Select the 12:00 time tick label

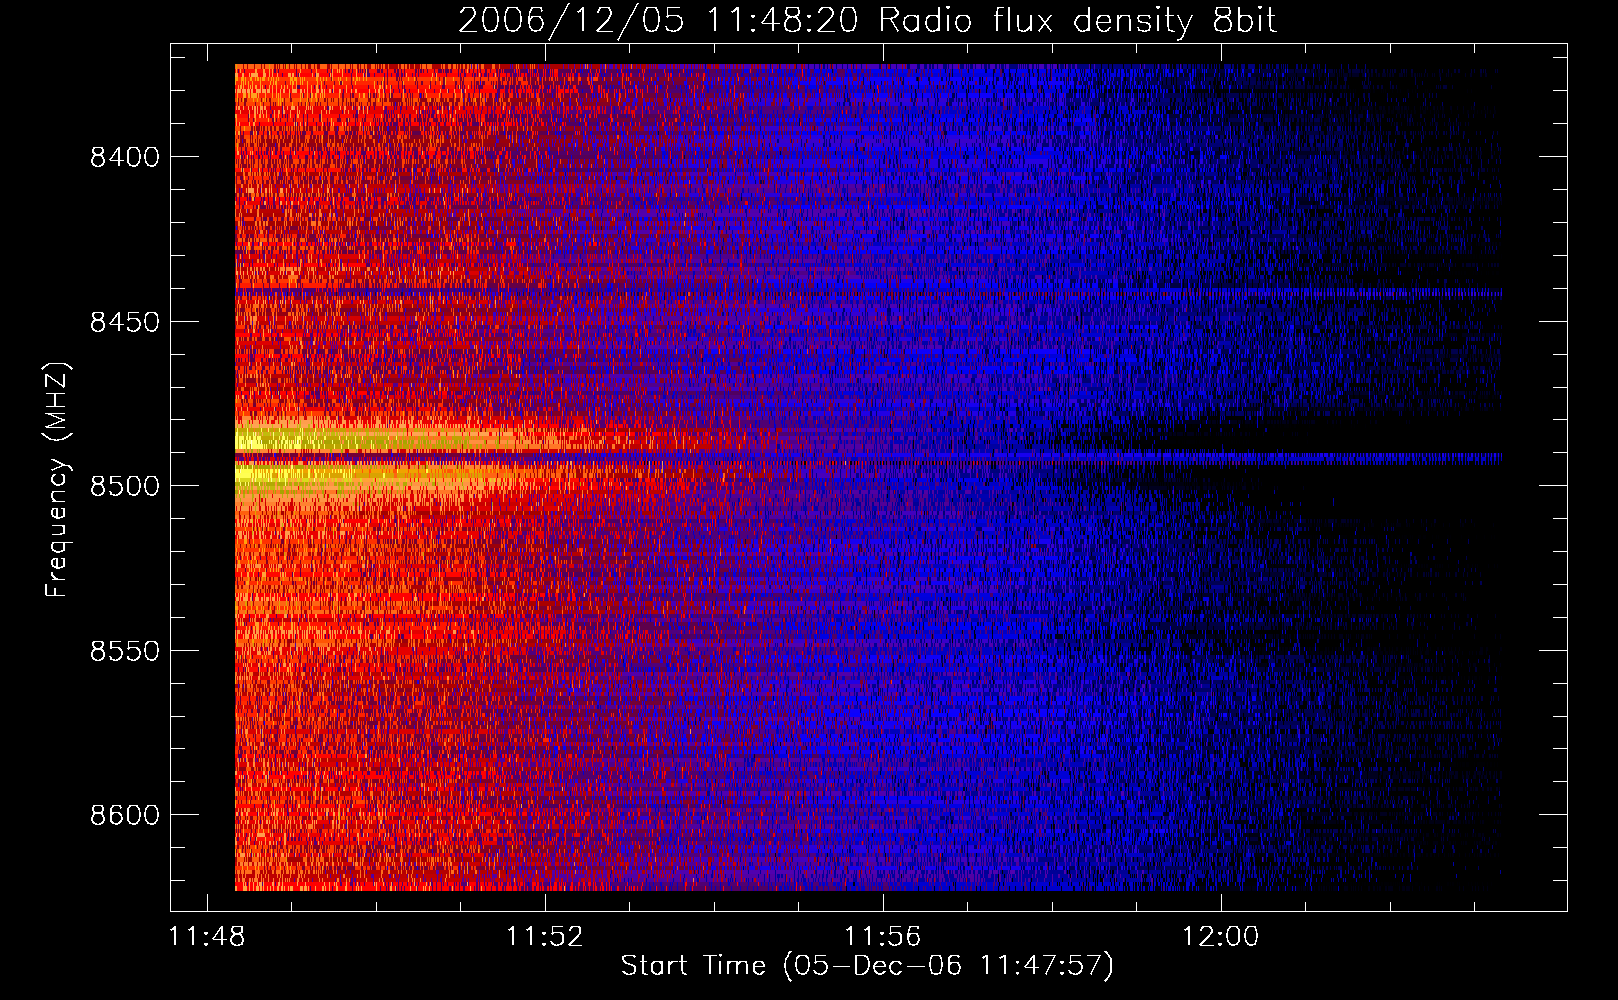point(1221,937)
